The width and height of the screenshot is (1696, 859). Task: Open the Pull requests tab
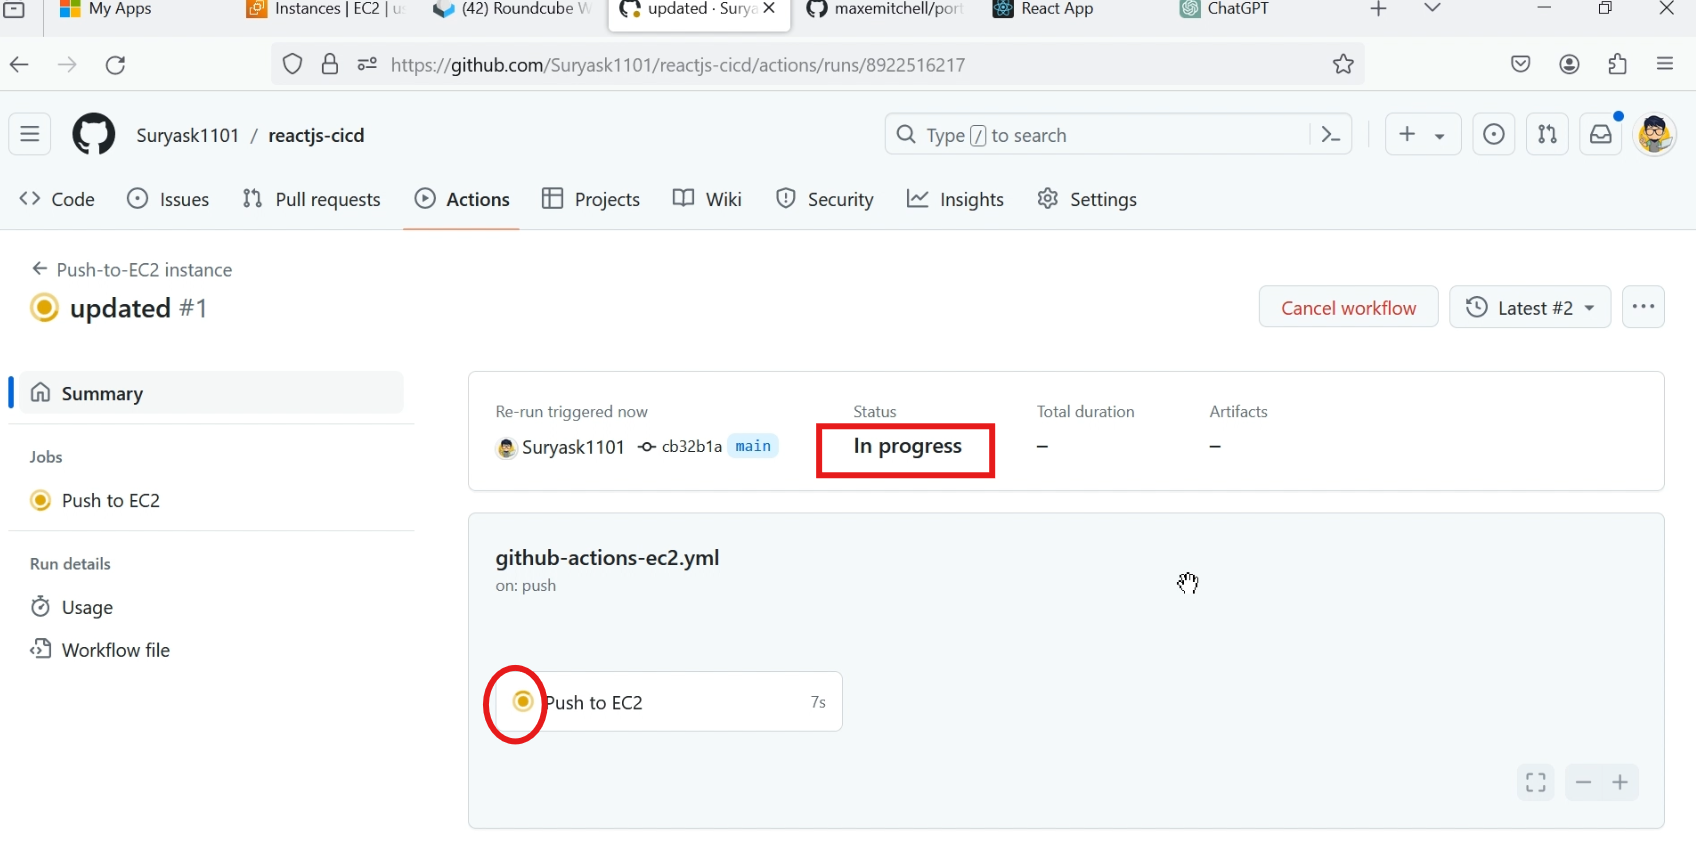tap(311, 199)
